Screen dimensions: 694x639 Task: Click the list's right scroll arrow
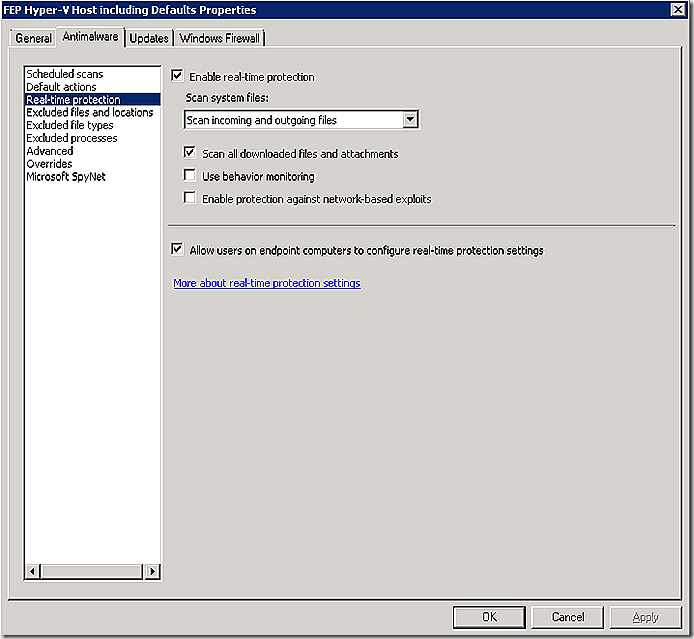(x=152, y=571)
